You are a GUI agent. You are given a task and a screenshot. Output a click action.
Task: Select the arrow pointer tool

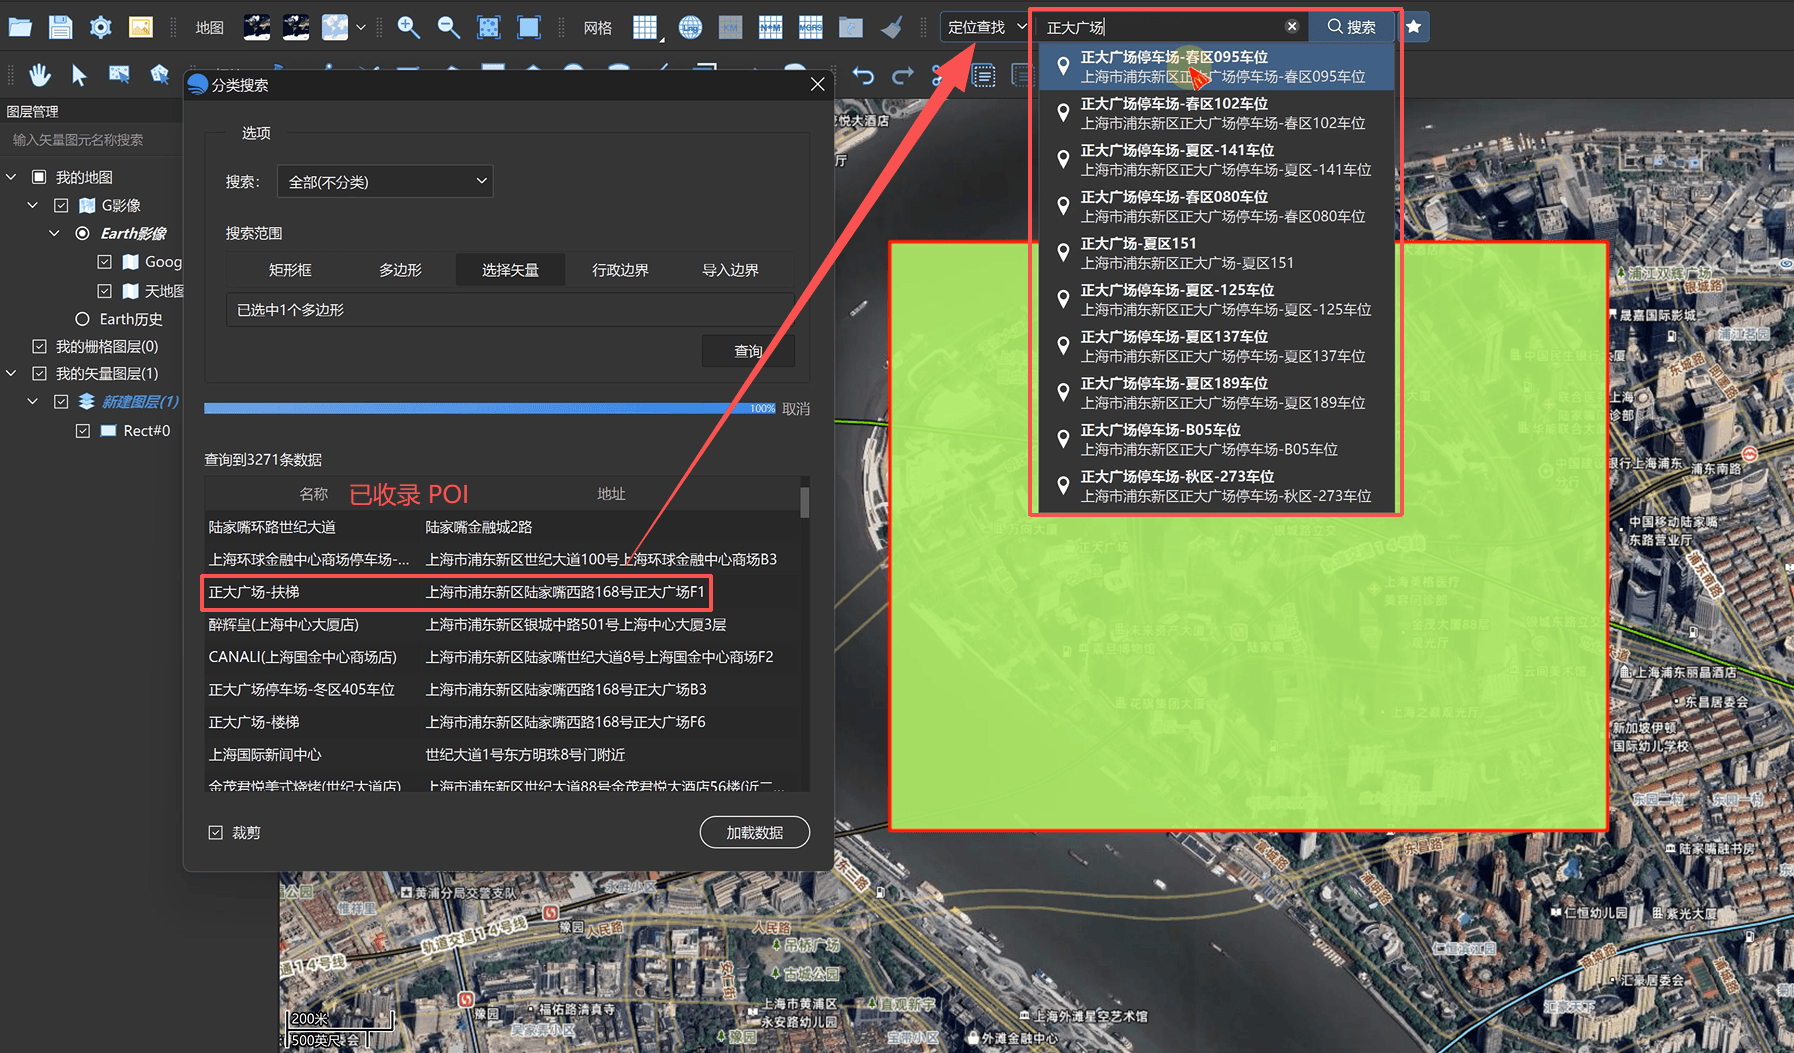[x=80, y=74]
